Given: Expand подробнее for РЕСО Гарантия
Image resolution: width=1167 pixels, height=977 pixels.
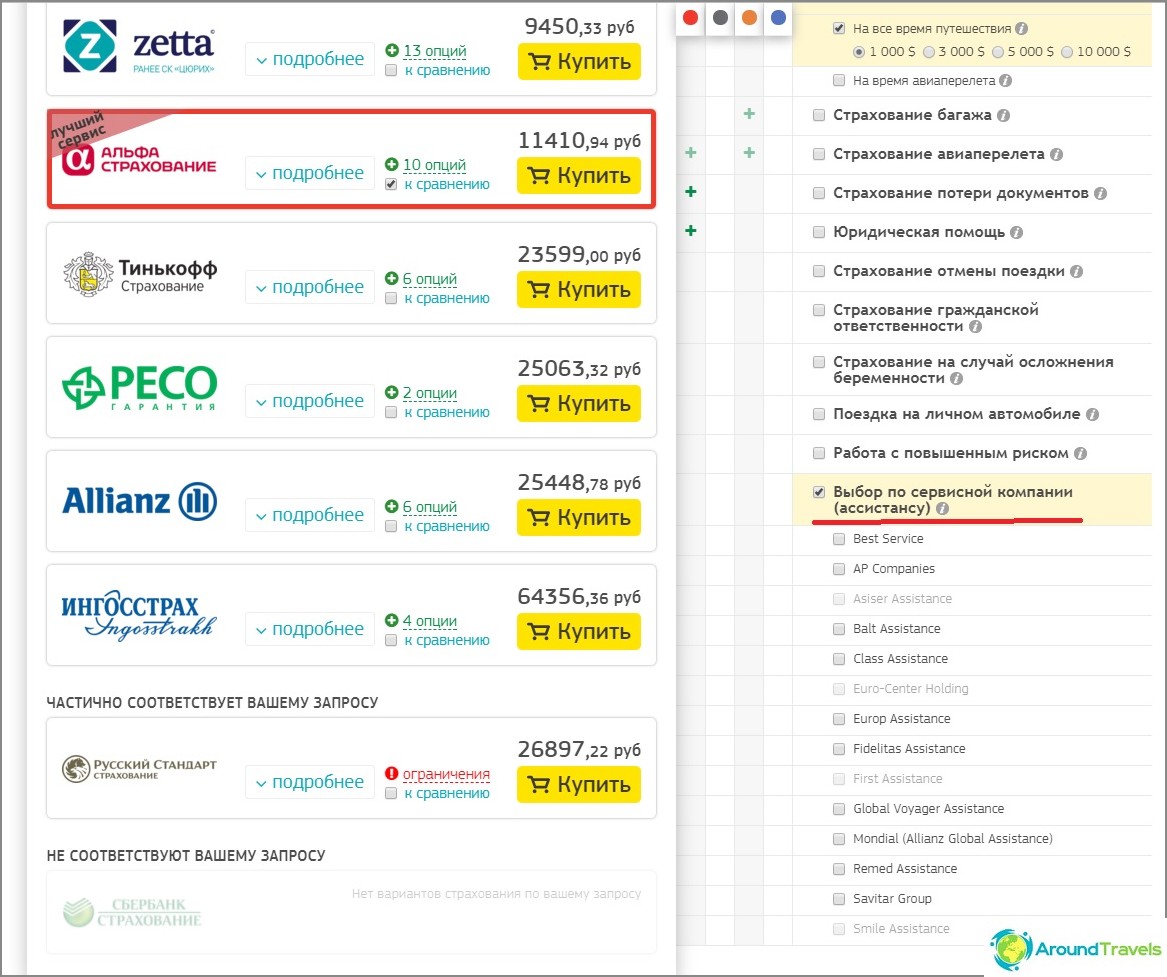Looking at the screenshot, I should click(310, 400).
